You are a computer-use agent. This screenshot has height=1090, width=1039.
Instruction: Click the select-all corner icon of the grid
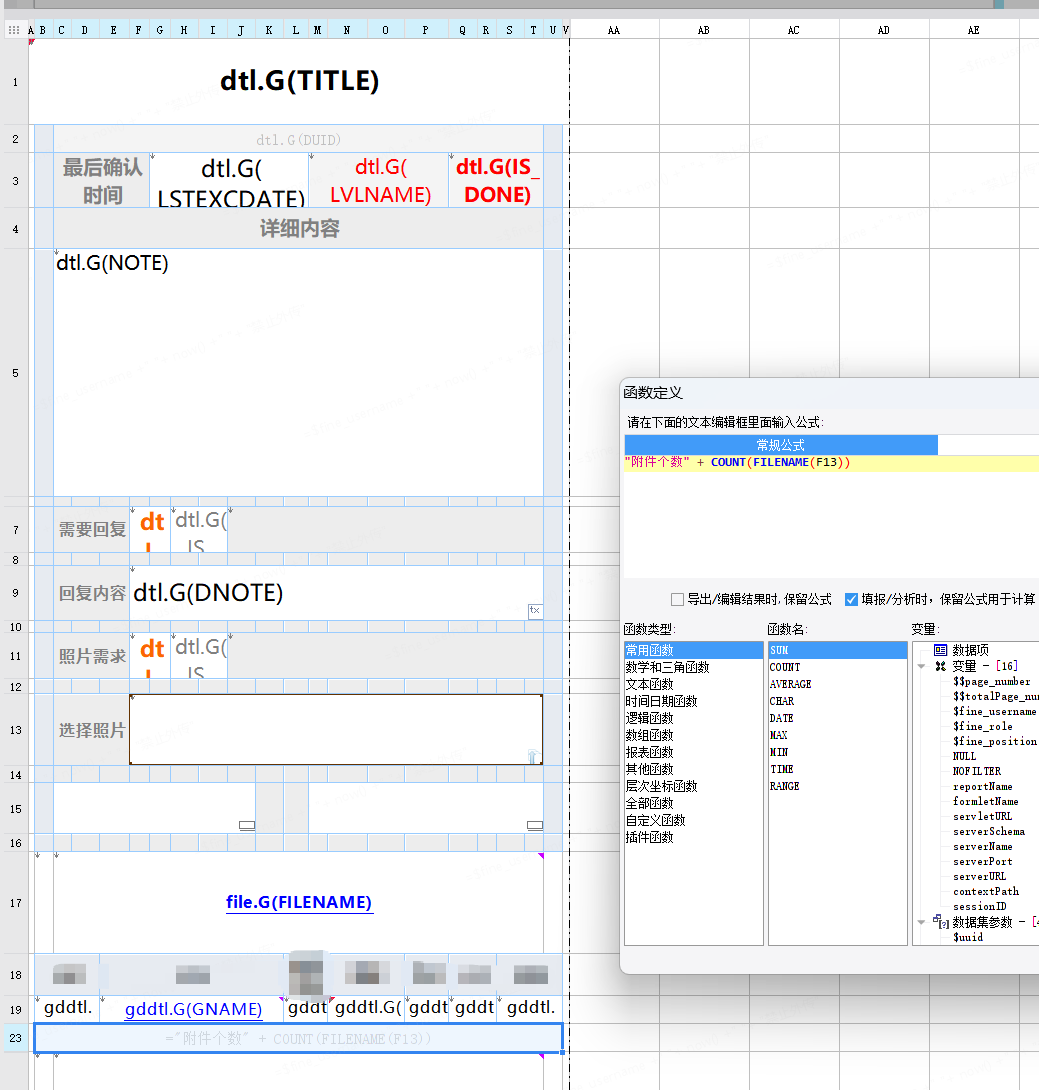coord(14,30)
